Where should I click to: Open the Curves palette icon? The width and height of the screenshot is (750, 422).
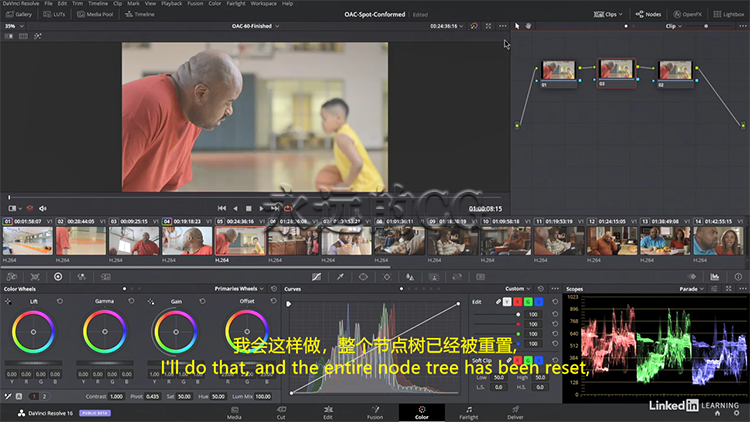pos(317,277)
